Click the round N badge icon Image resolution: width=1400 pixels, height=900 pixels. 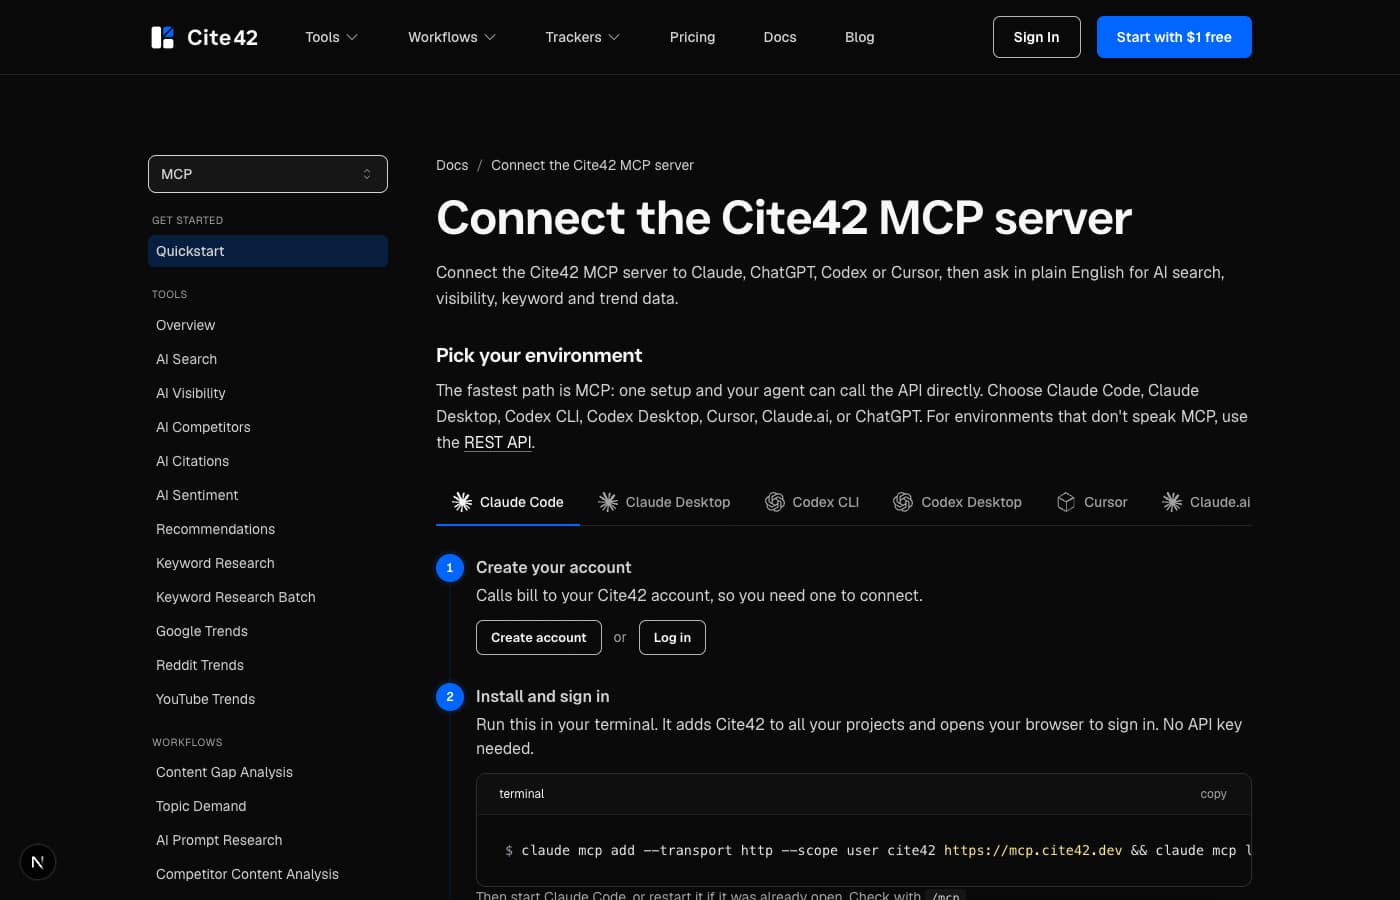point(38,862)
